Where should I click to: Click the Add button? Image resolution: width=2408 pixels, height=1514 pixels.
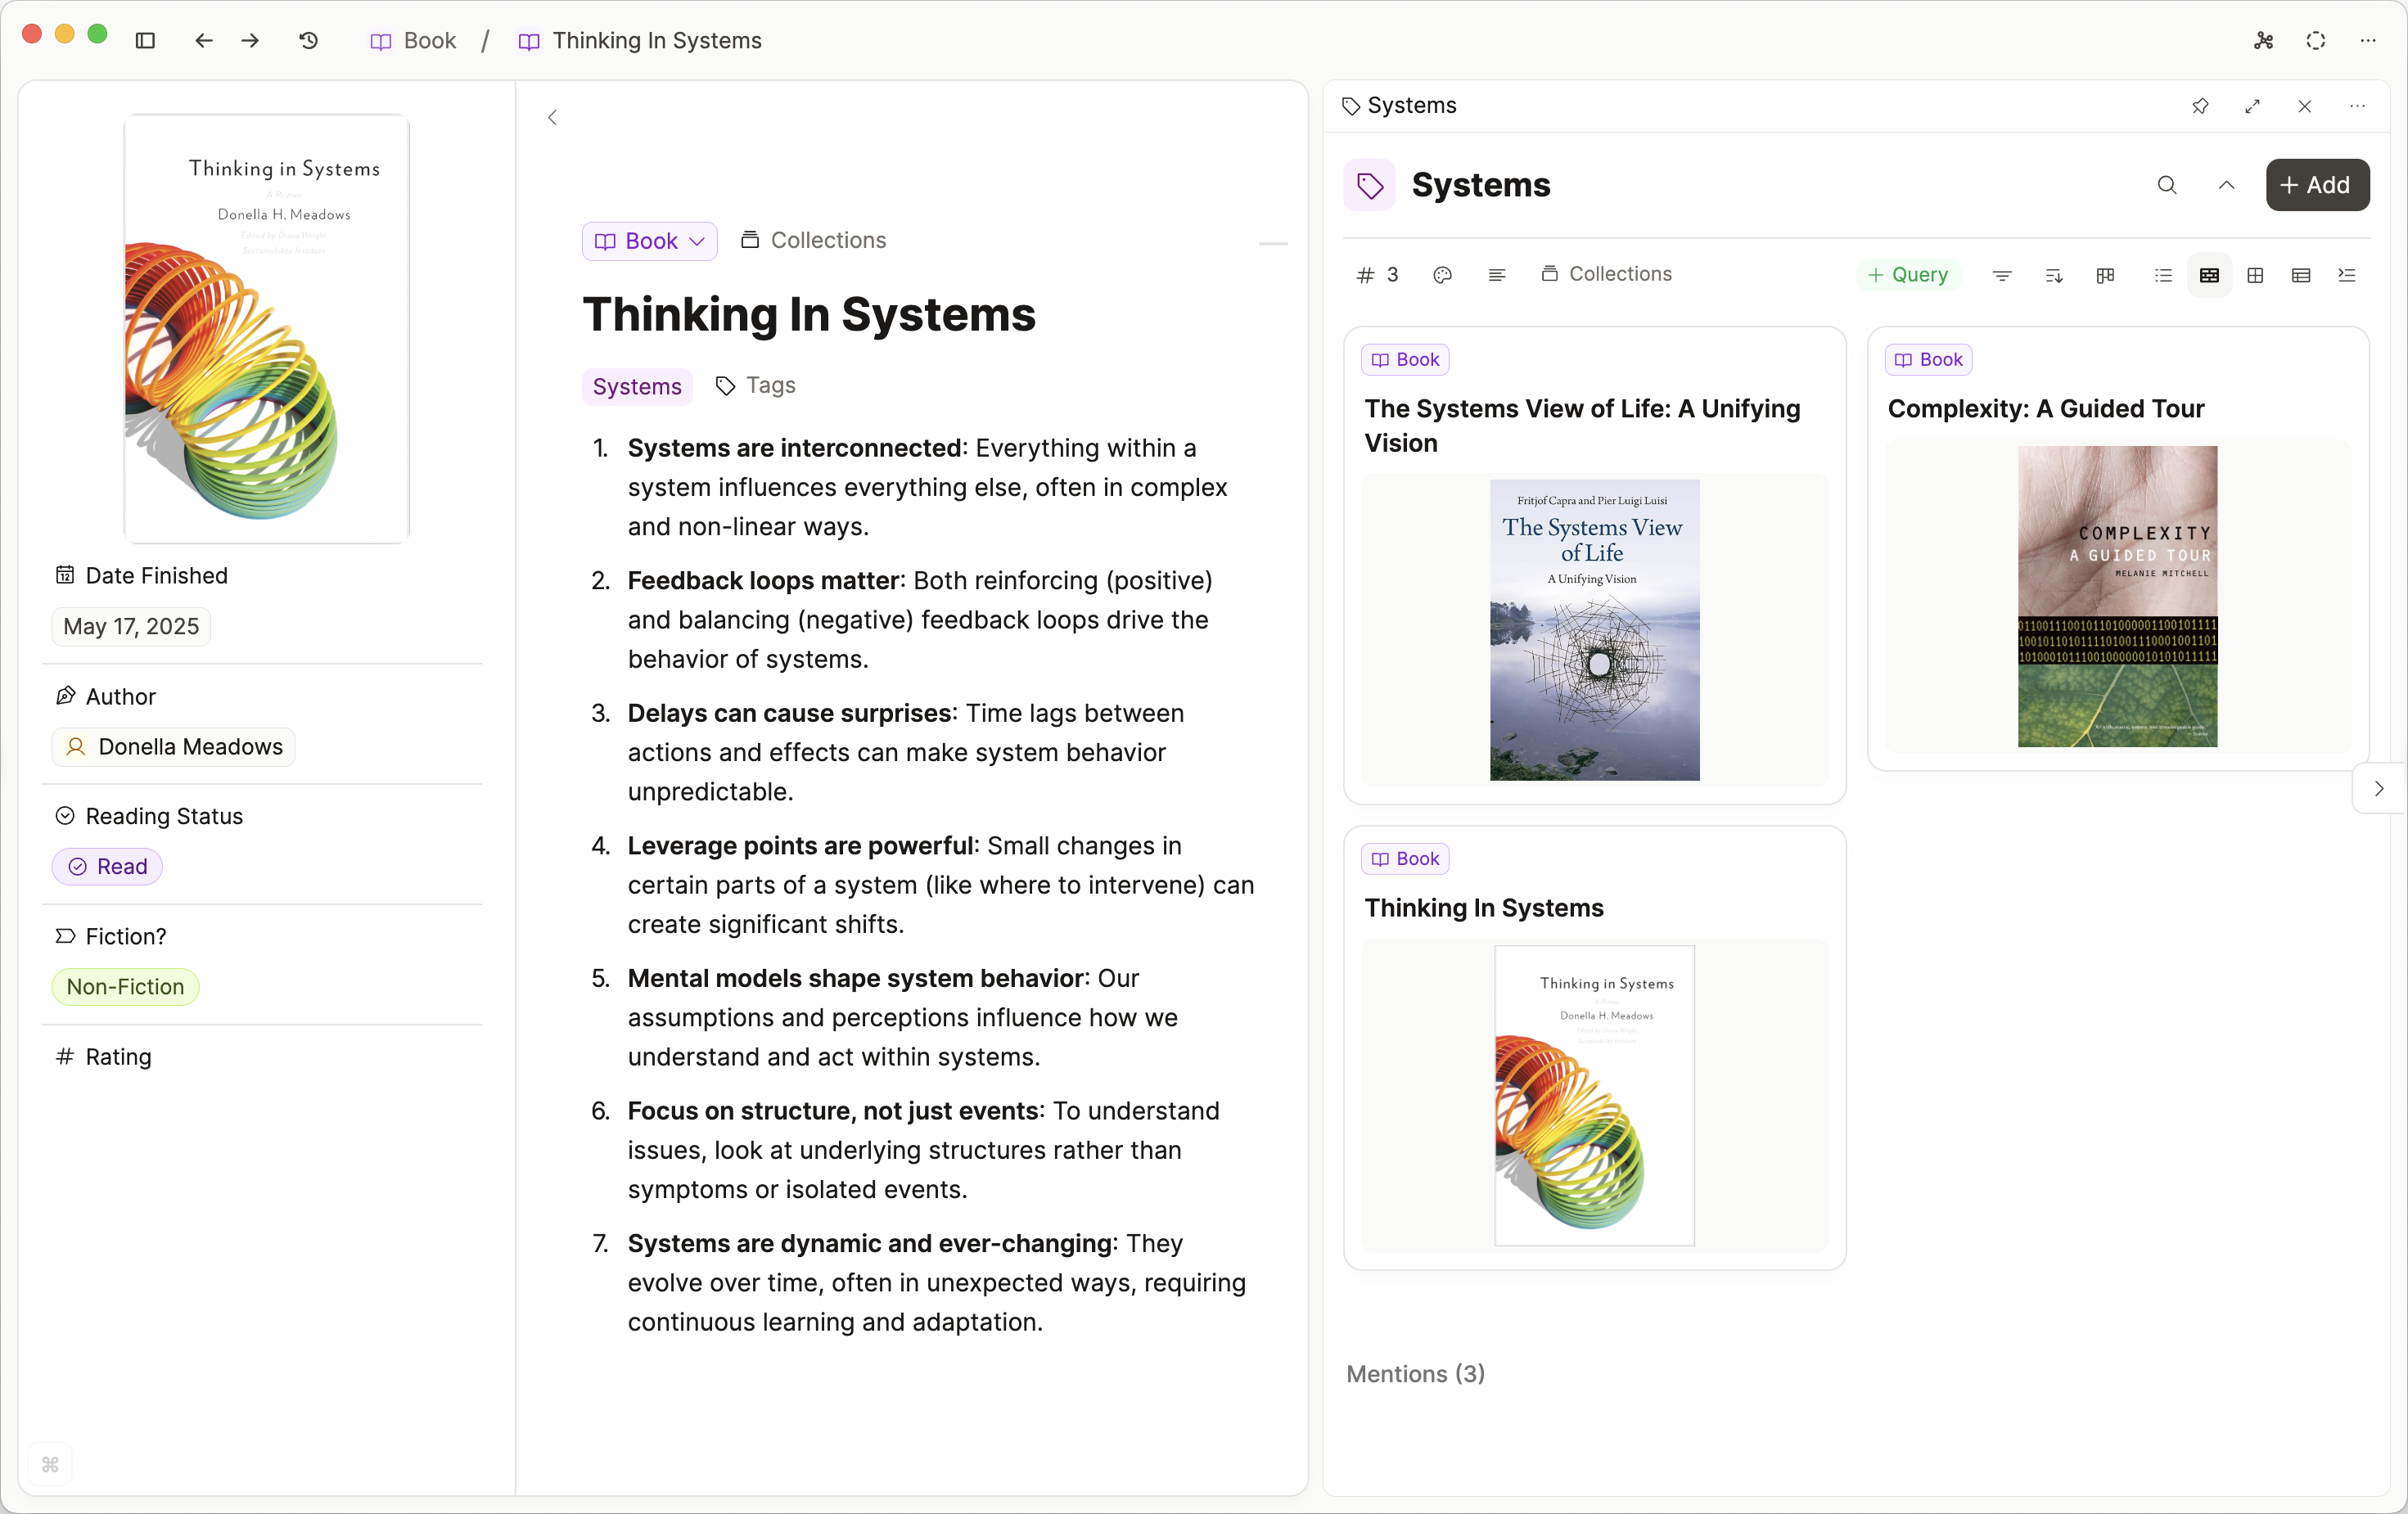tap(2316, 185)
